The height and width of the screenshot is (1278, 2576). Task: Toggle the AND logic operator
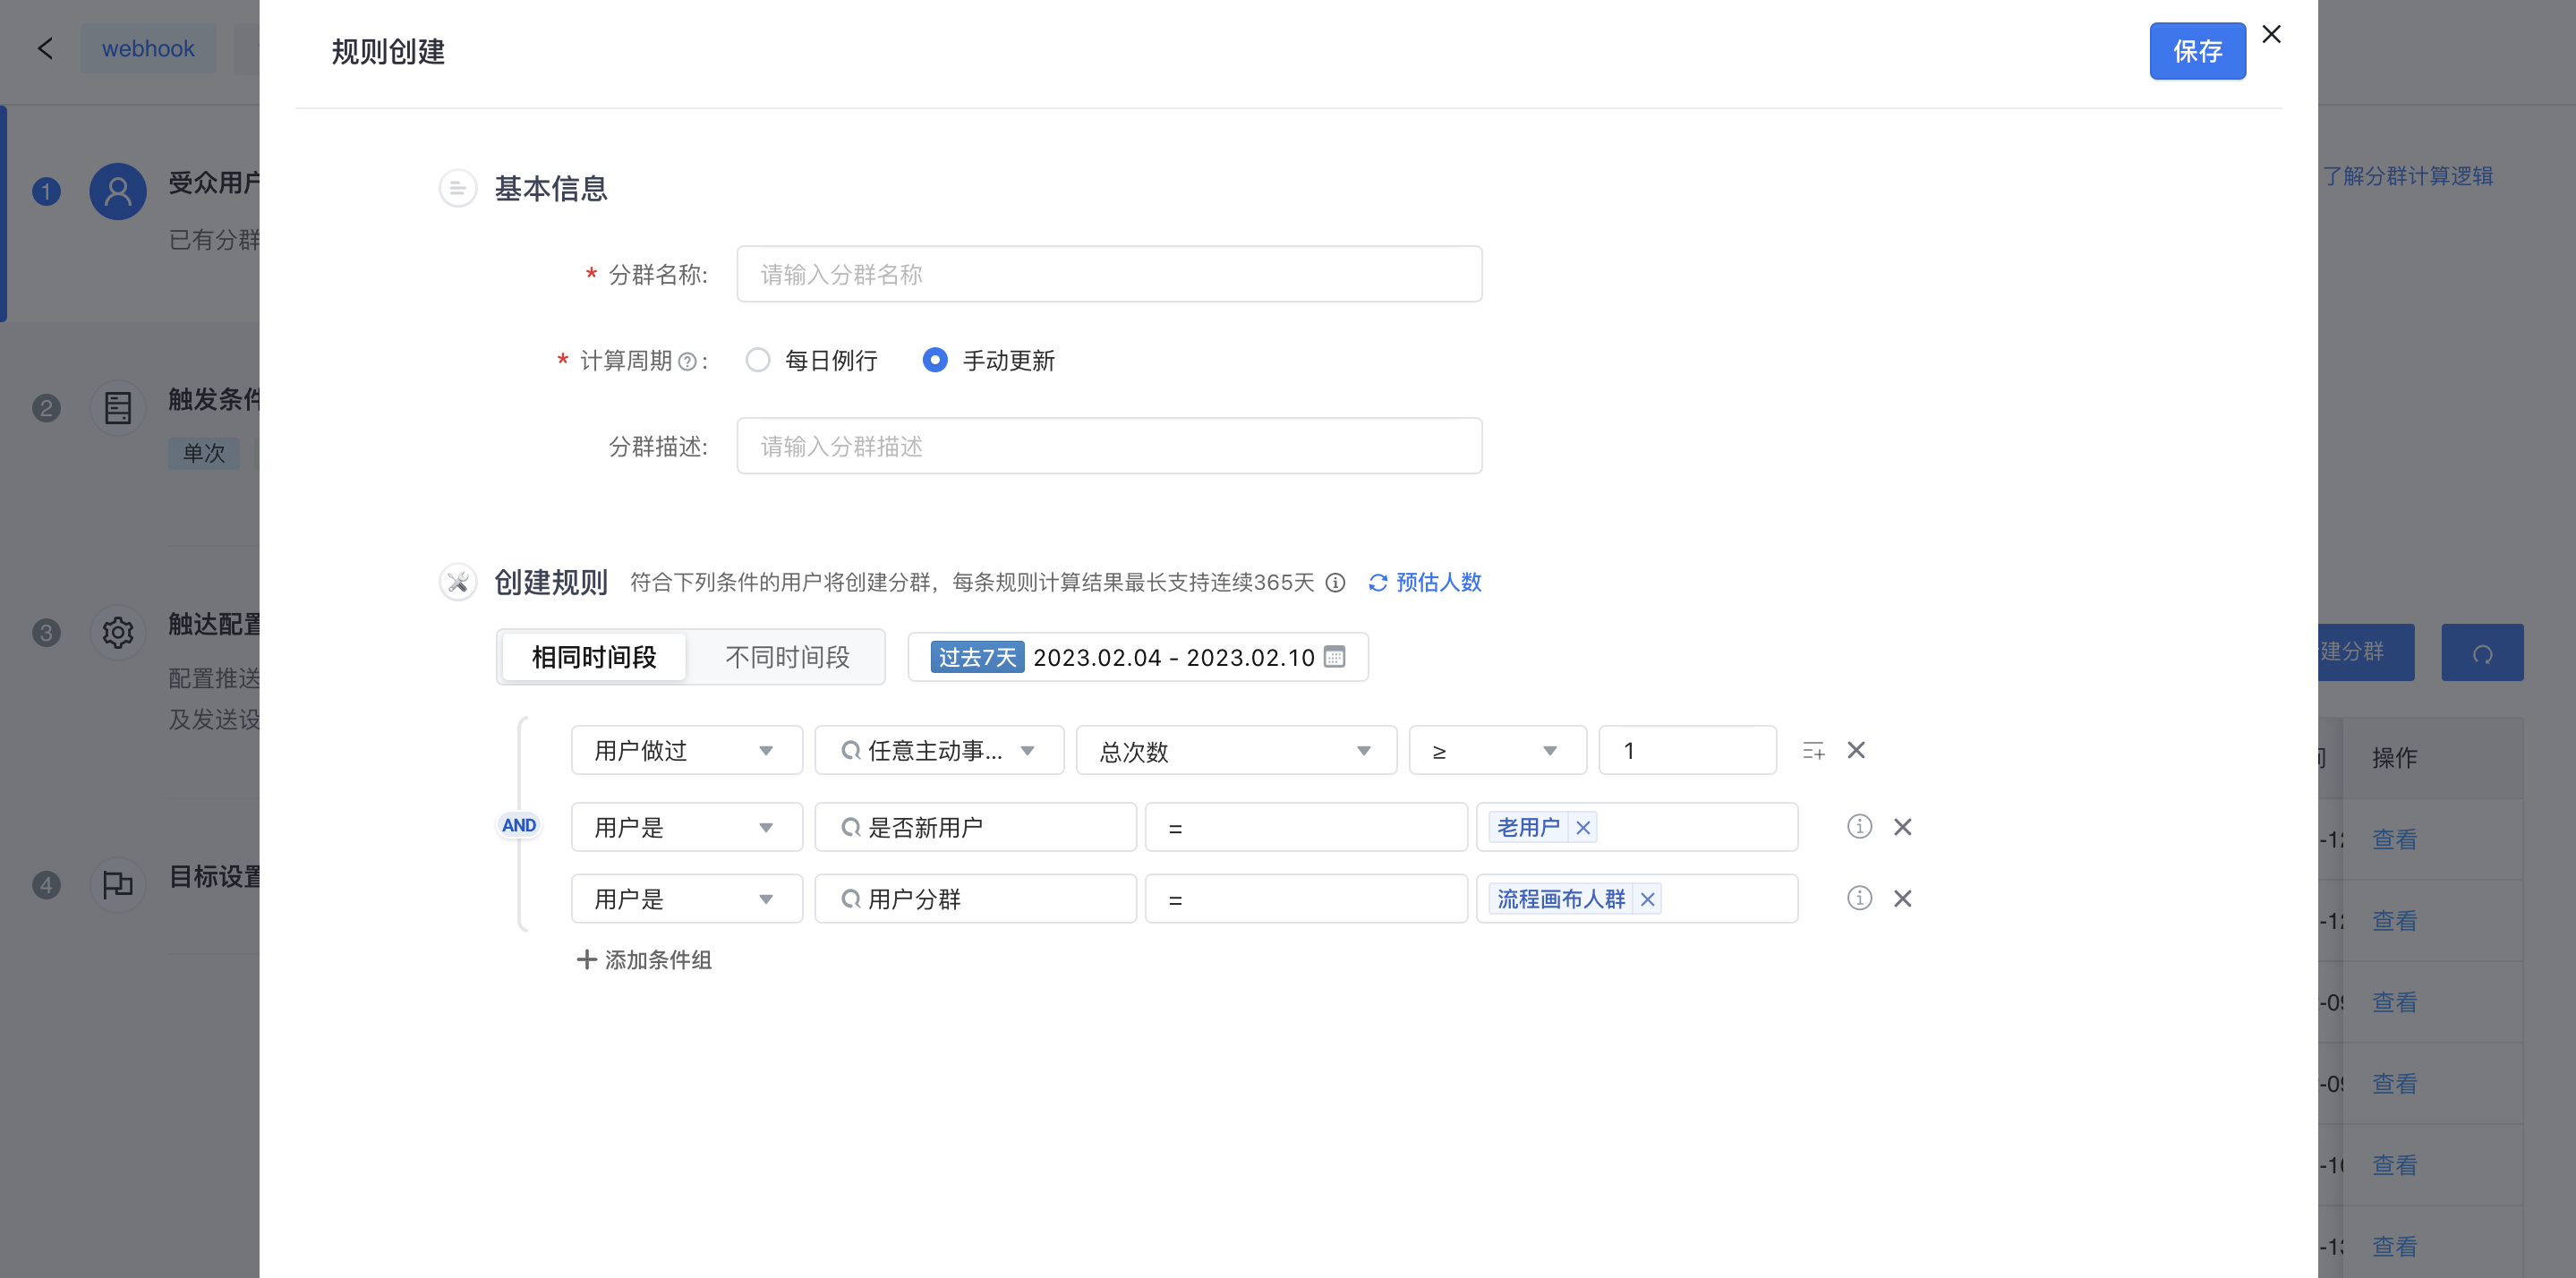[x=519, y=826]
